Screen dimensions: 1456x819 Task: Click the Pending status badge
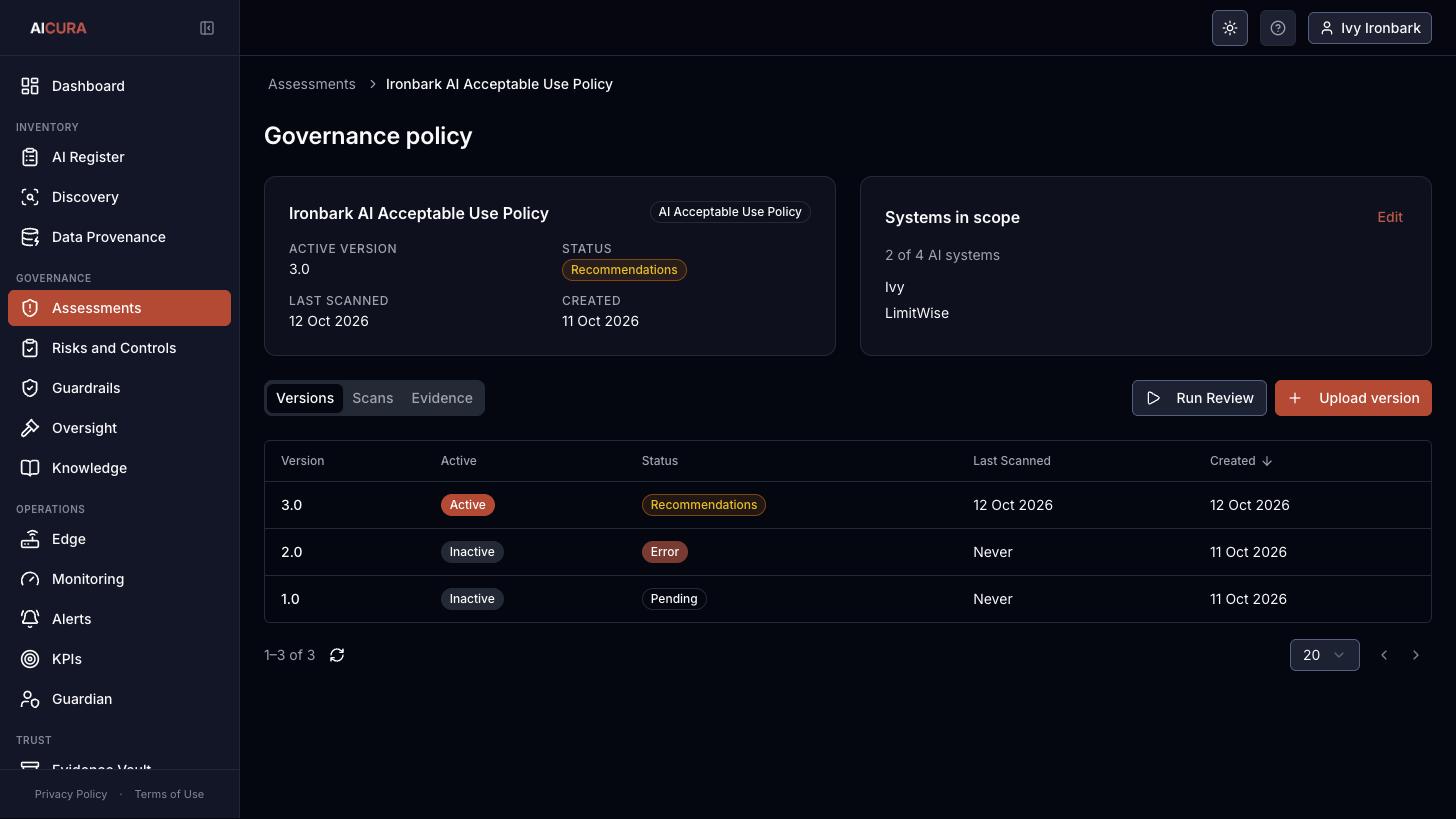[x=674, y=599]
